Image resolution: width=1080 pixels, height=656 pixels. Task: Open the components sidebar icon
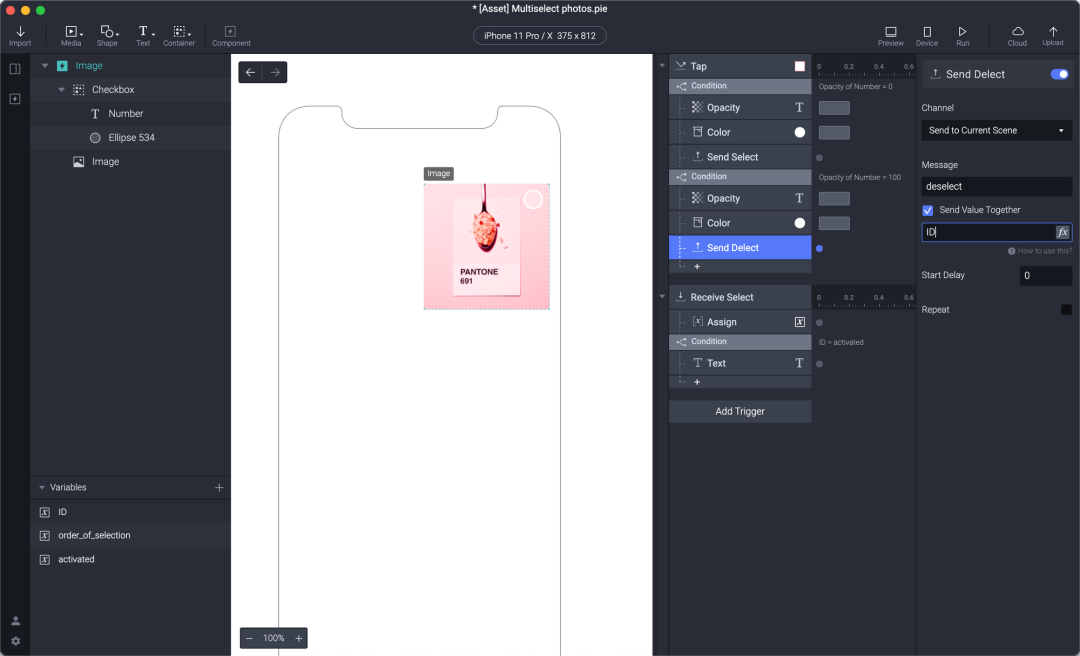[x=14, y=99]
